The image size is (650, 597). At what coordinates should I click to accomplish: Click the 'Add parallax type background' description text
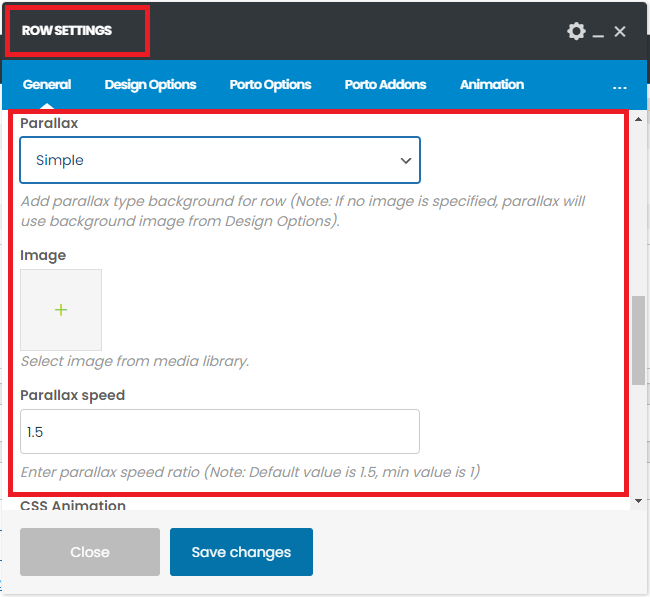click(303, 211)
